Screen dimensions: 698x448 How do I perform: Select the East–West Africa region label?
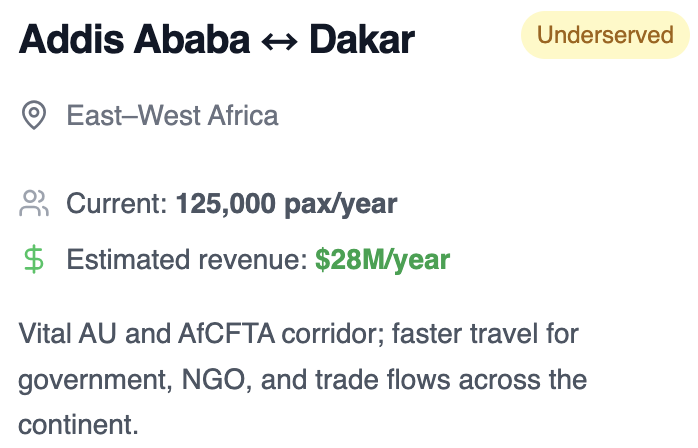[x=172, y=116]
